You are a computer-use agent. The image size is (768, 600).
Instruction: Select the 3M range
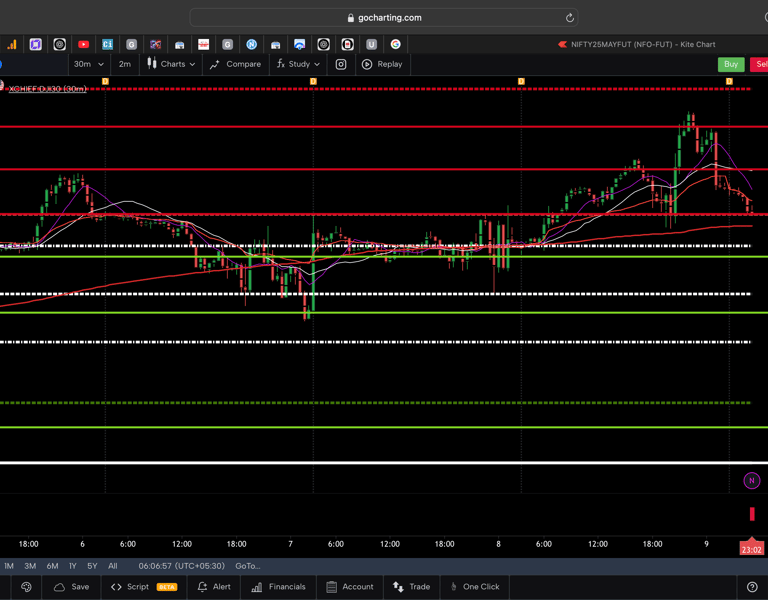click(x=30, y=566)
